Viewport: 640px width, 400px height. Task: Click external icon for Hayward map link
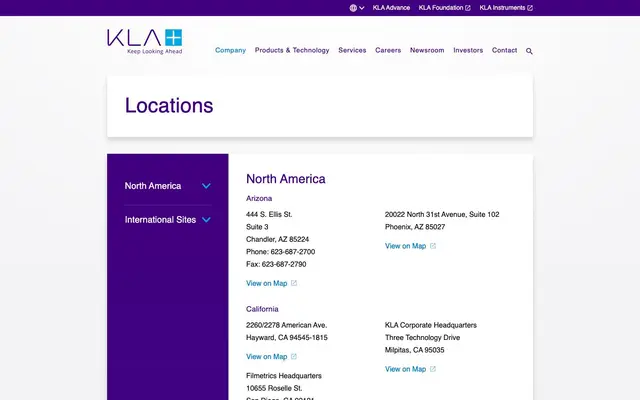(x=294, y=356)
